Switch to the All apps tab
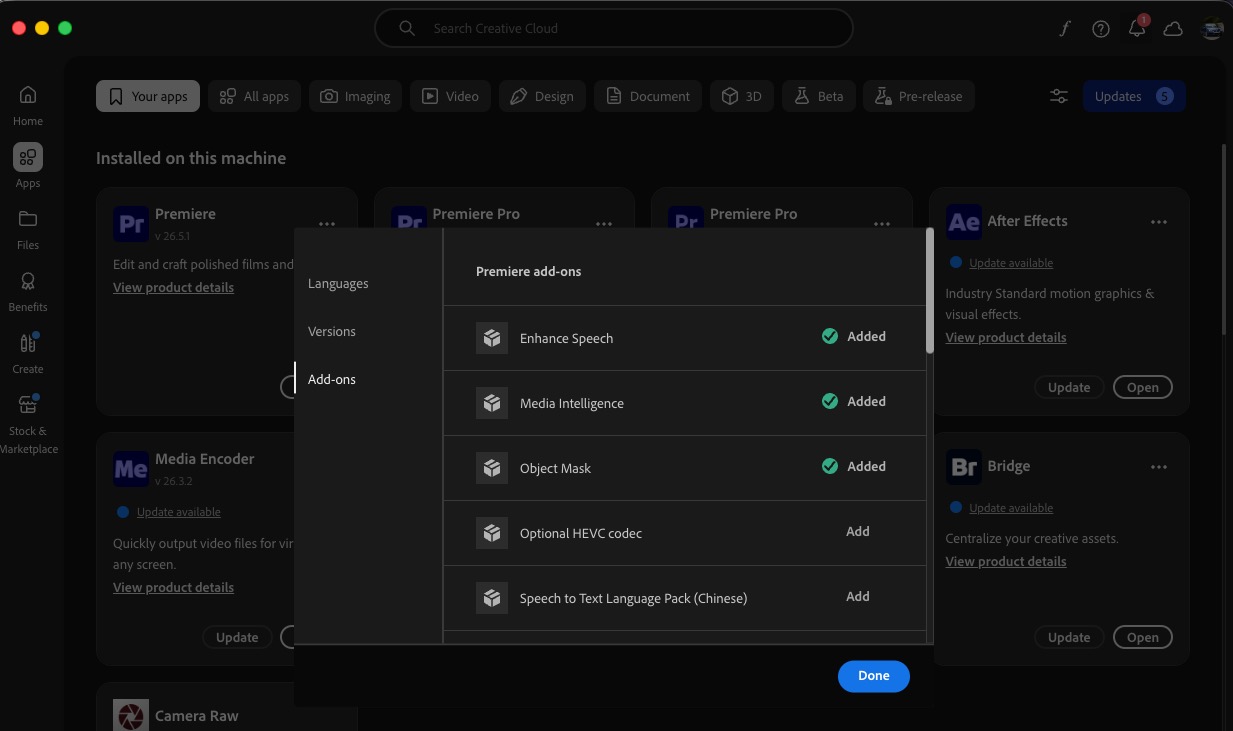The height and width of the screenshot is (731, 1233). point(255,96)
